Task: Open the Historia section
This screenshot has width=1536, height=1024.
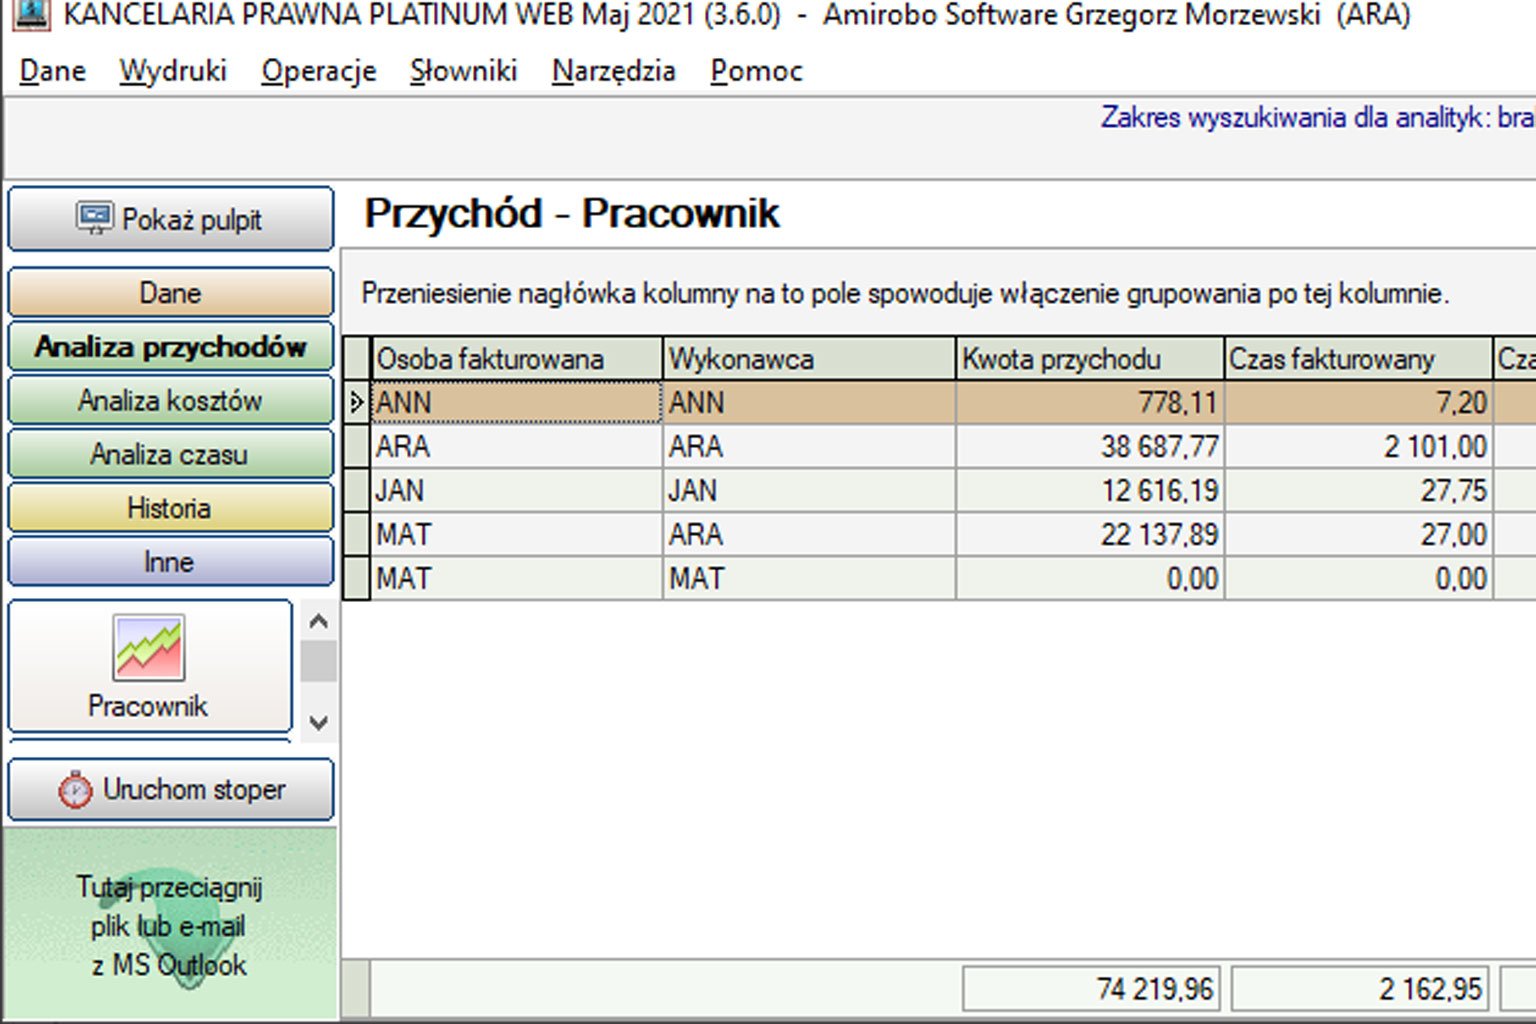Action: (170, 509)
